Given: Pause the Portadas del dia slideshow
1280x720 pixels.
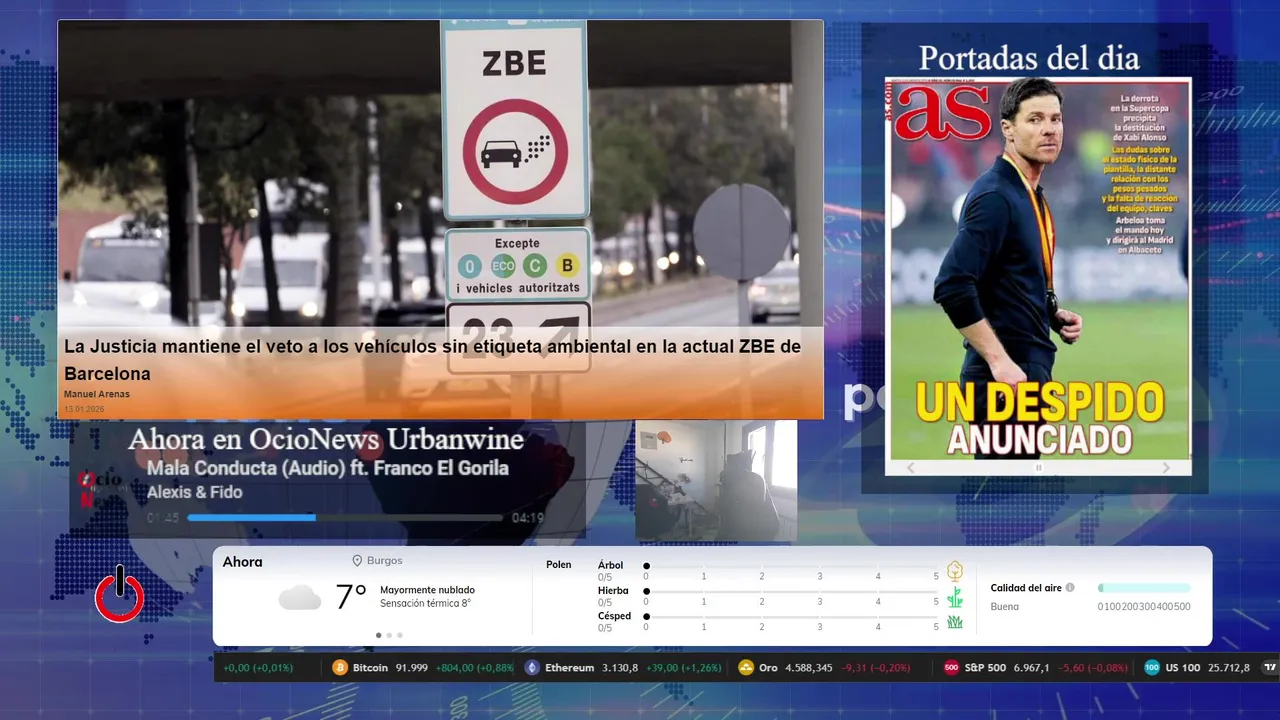Looking at the screenshot, I should 1038,468.
